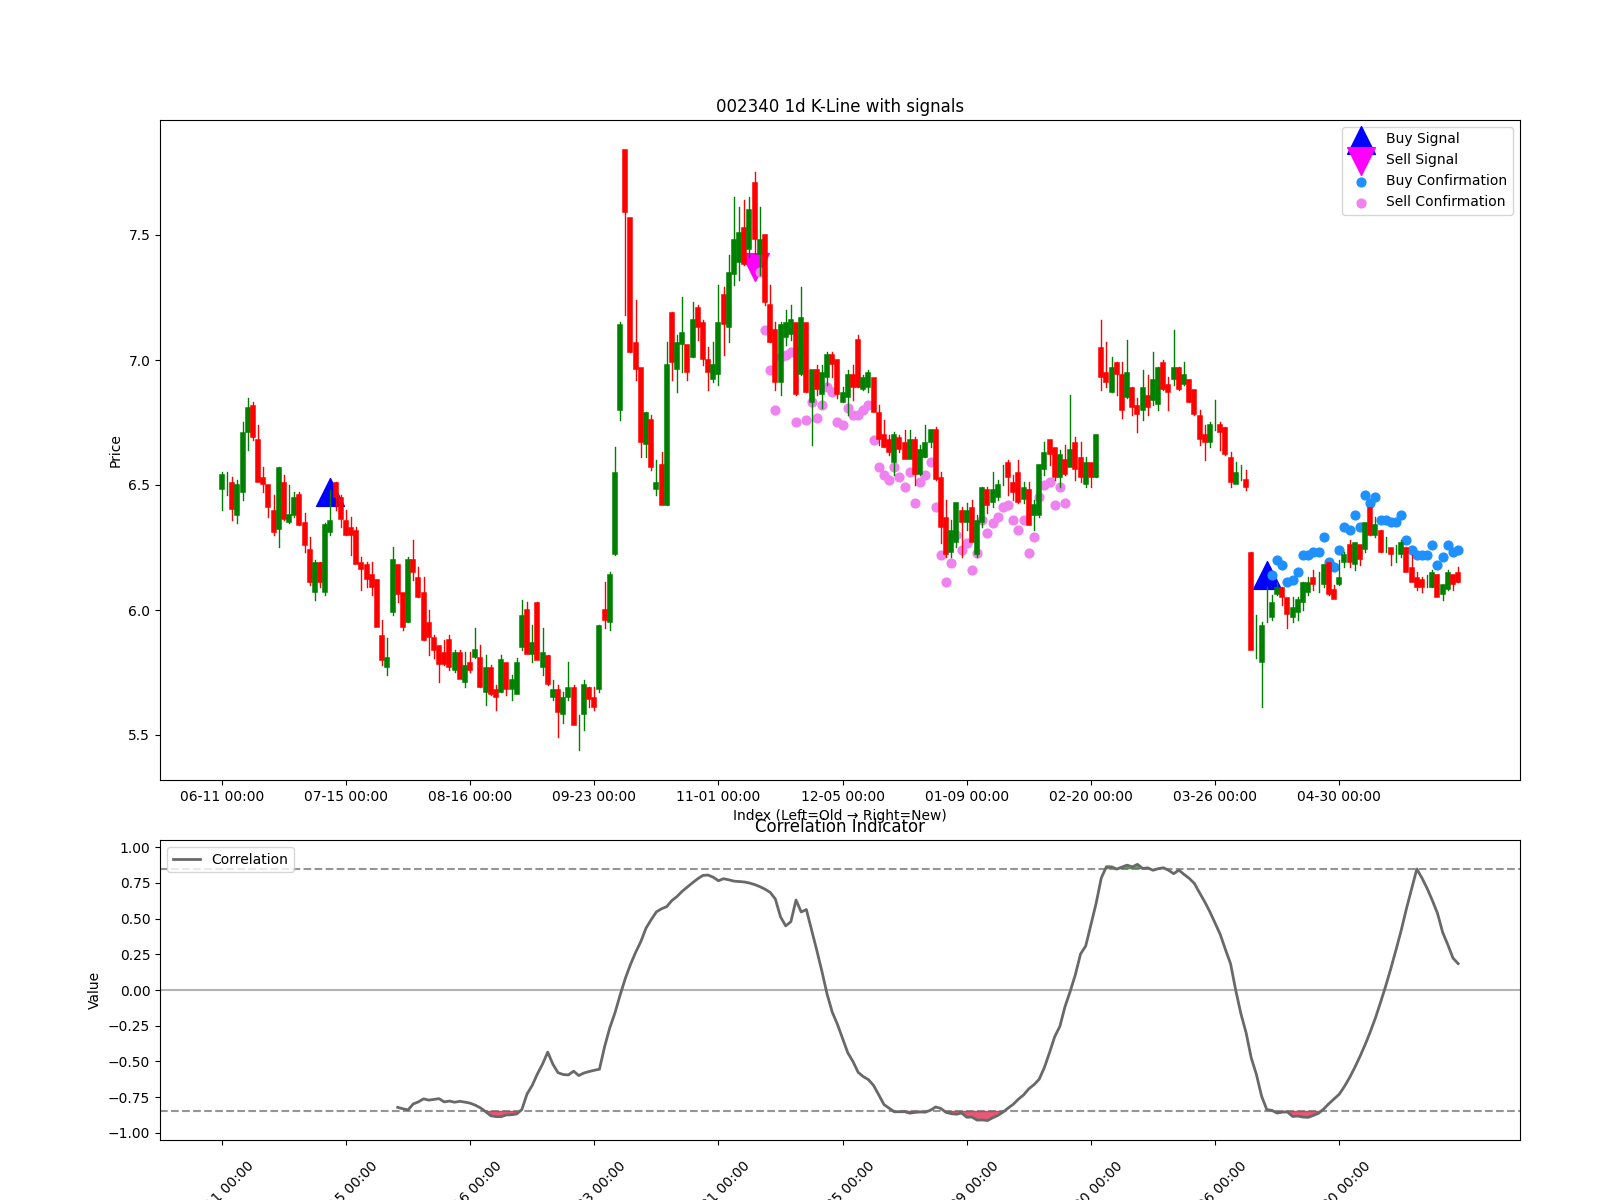Click the −0.50 correlation tick label
Viewport: 1600px width, 1200px height.
129,1062
